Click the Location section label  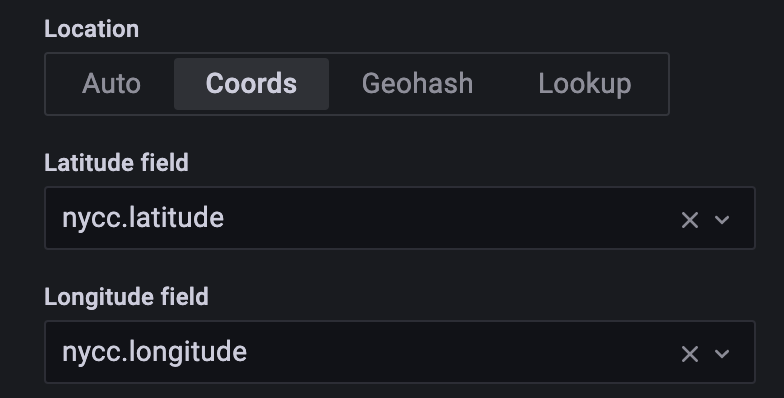[x=92, y=29]
